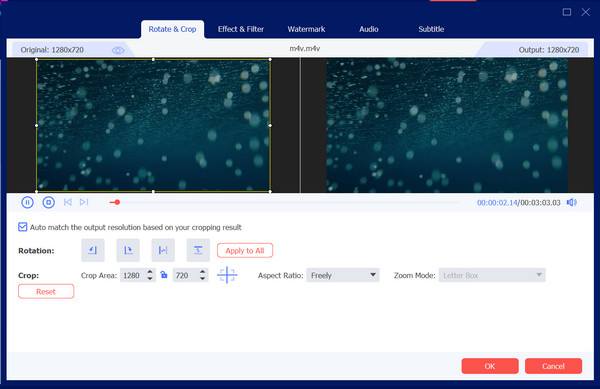Image resolution: width=600 pixels, height=389 pixels.
Task: Rotate video 90 degrees left
Action: pyautogui.click(x=93, y=250)
